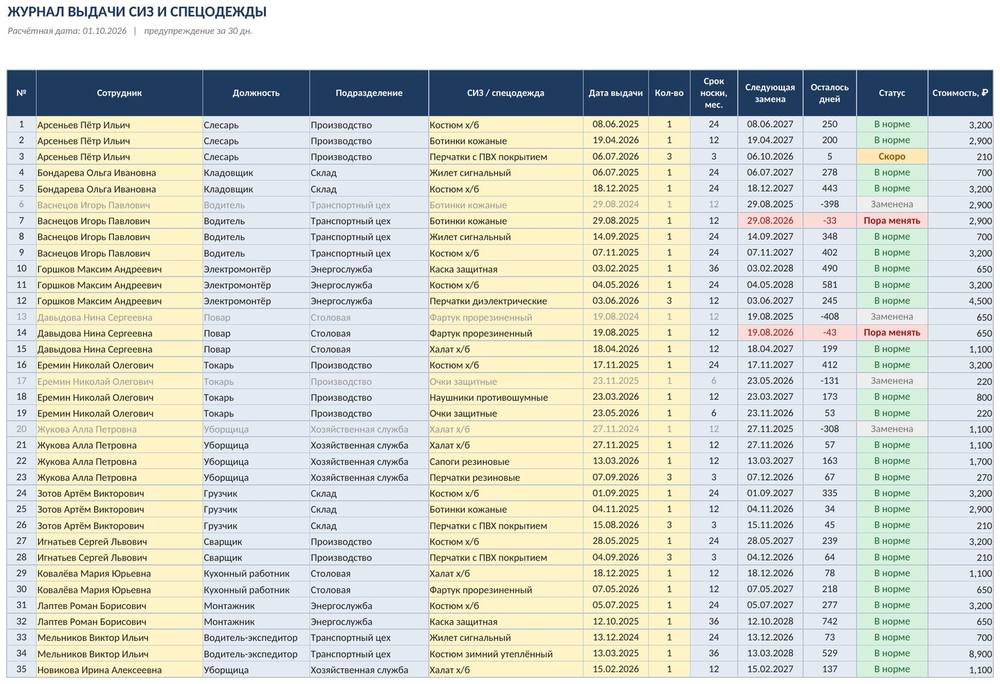Select 'Новикова Ирина Алексеевна' cell
Image resolution: width=1000 pixels, height=684 pixels.
click(119, 670)
